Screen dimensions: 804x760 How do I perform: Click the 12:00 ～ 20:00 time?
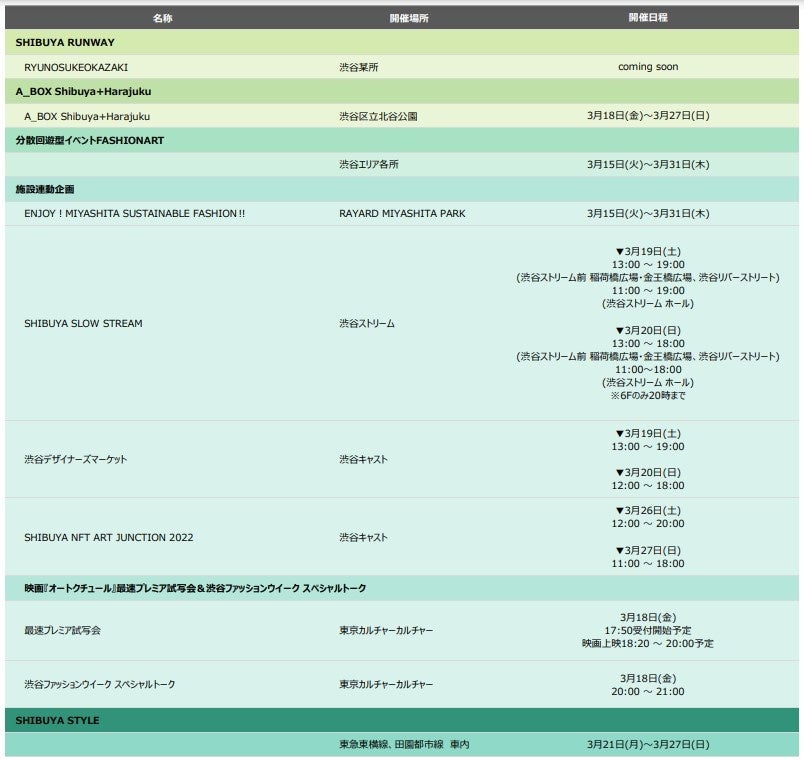coord(648,524)
